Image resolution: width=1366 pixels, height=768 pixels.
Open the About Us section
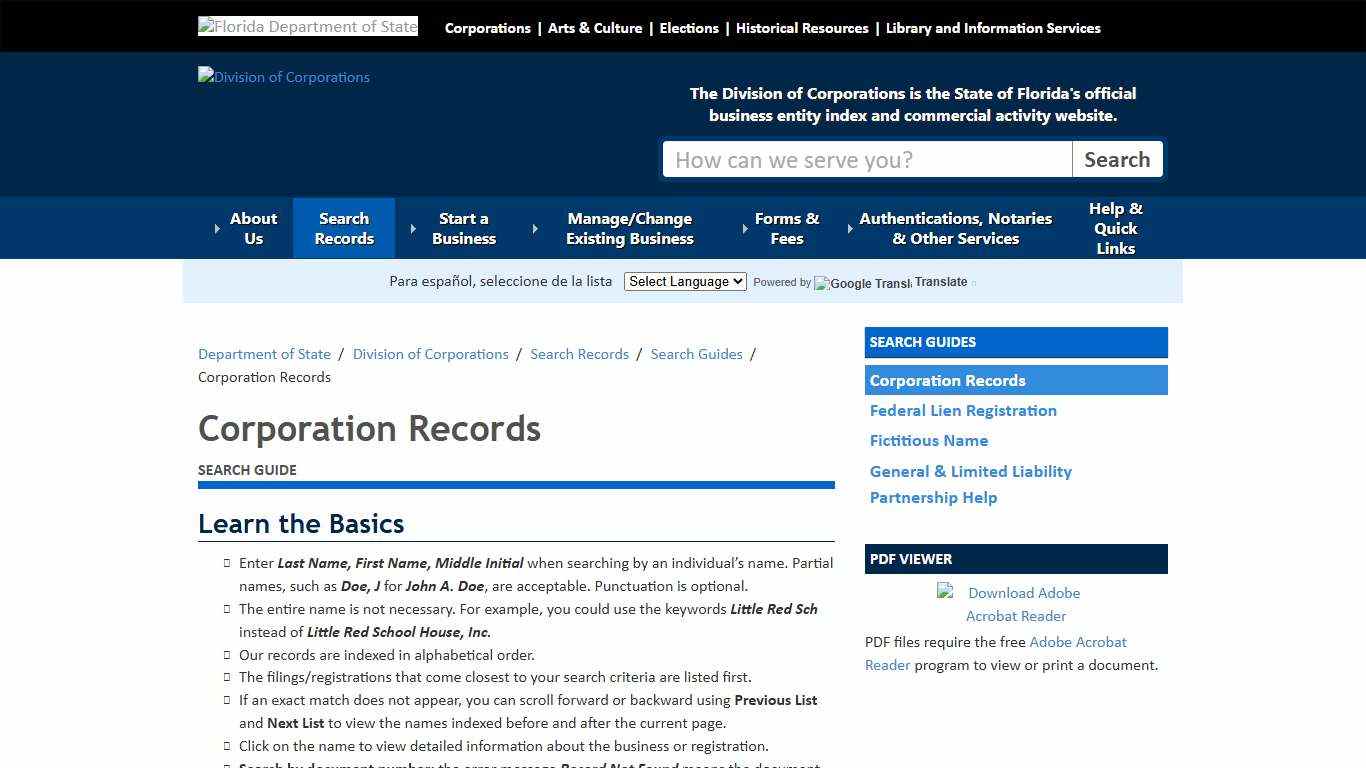click(253, 228)
